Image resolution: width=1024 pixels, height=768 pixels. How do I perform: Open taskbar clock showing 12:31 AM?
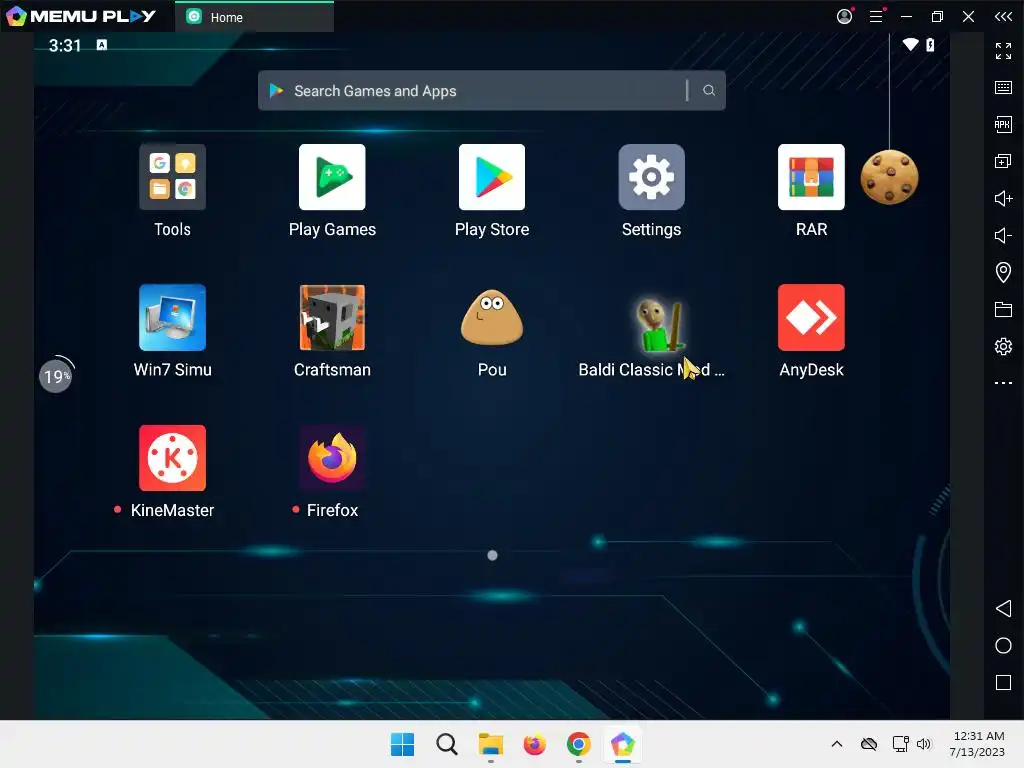pos(978,744)
